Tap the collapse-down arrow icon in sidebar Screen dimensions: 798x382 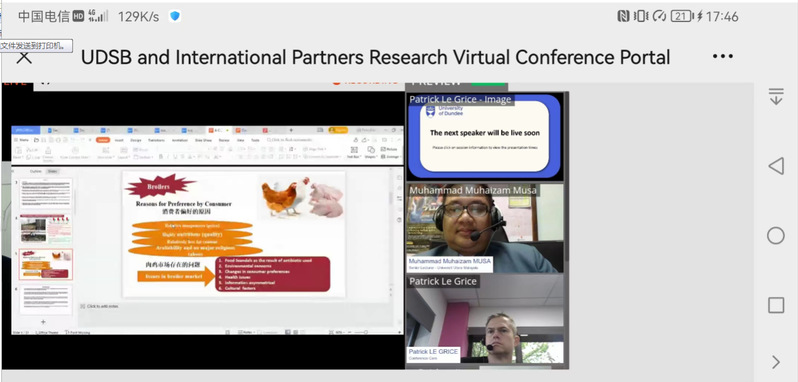point(776,97)
